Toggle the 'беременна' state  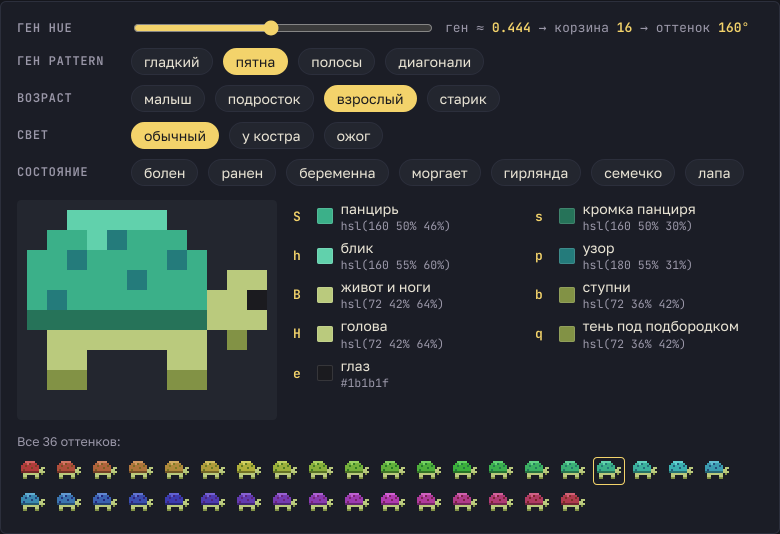[337, 173]
